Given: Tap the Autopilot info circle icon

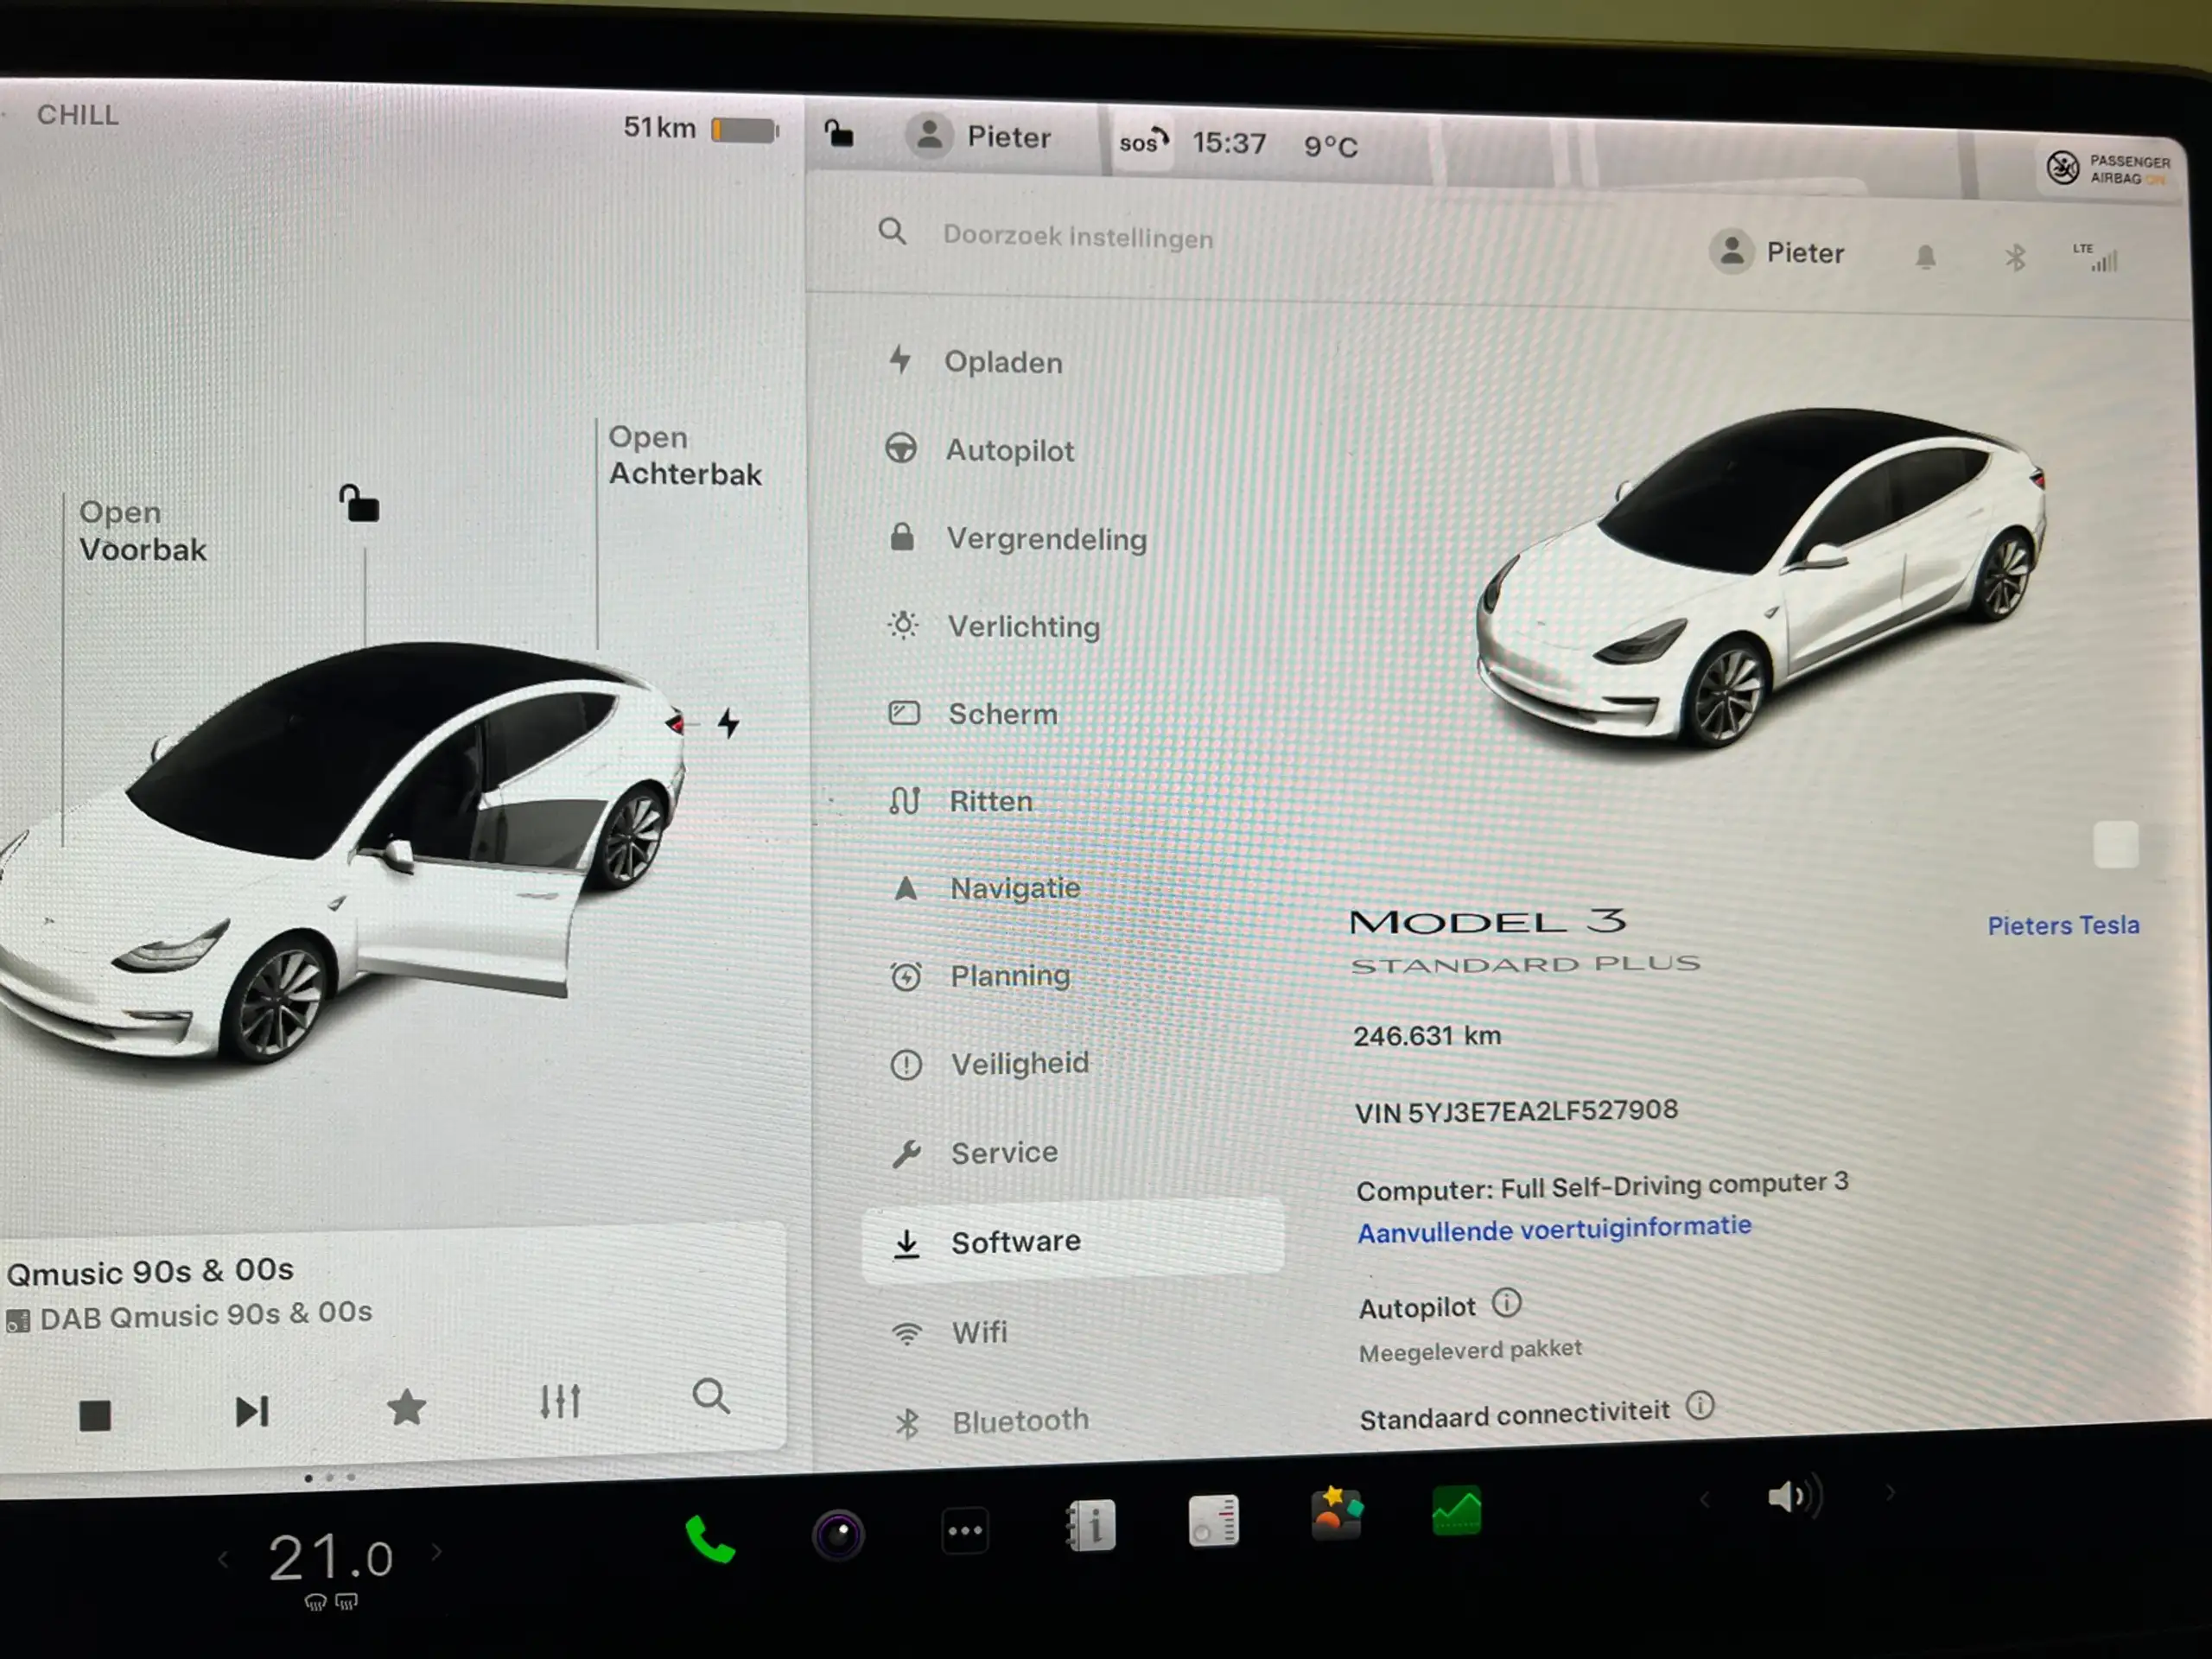Looking at the screenshot, I should point(1506,1303).
